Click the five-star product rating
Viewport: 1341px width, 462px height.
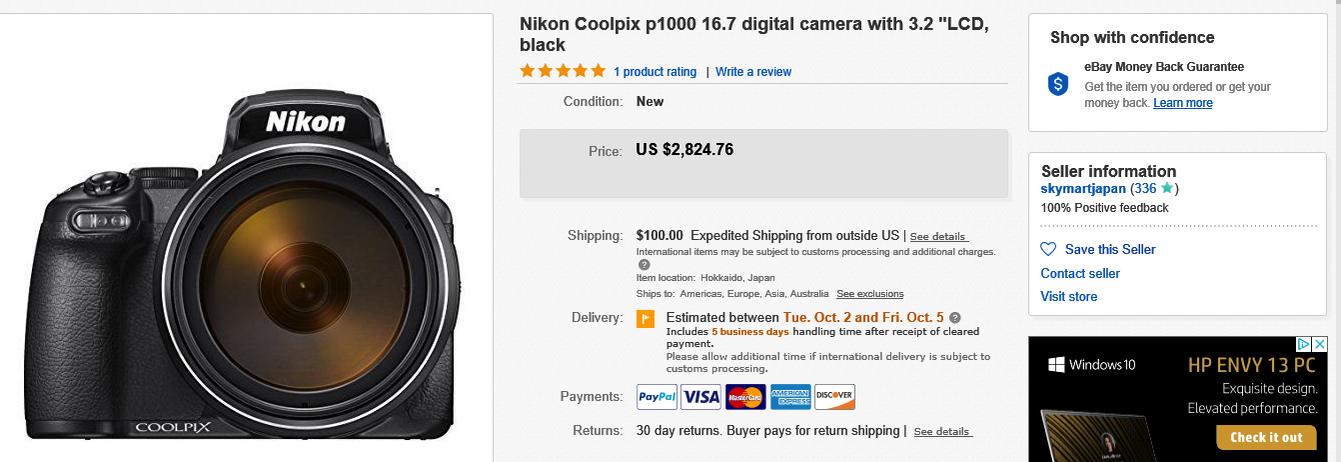(562, 71)
